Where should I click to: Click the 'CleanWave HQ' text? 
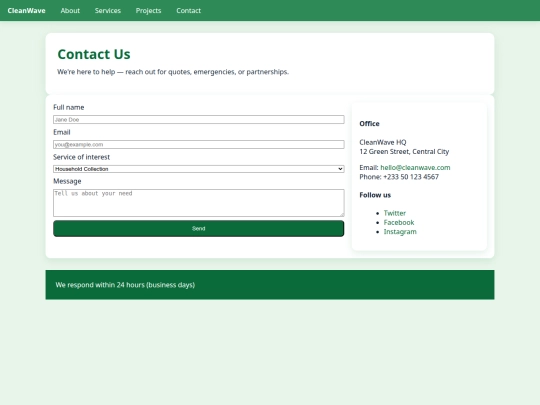[383, 142]
